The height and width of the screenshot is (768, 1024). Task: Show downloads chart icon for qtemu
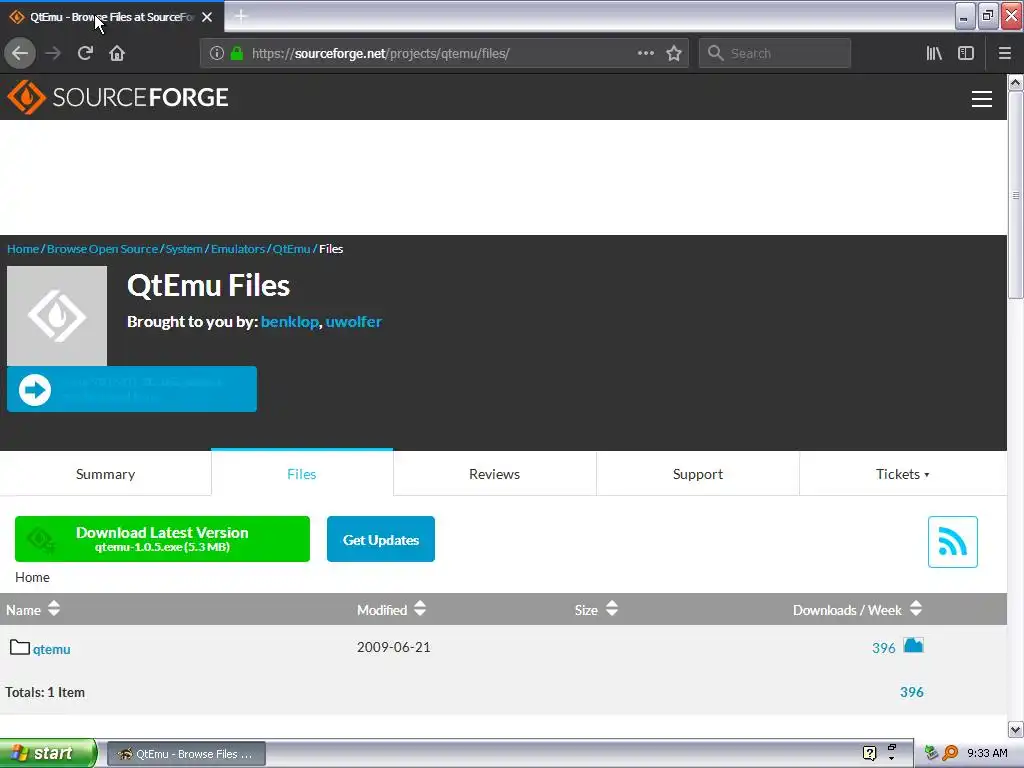[x=913, y=646]
